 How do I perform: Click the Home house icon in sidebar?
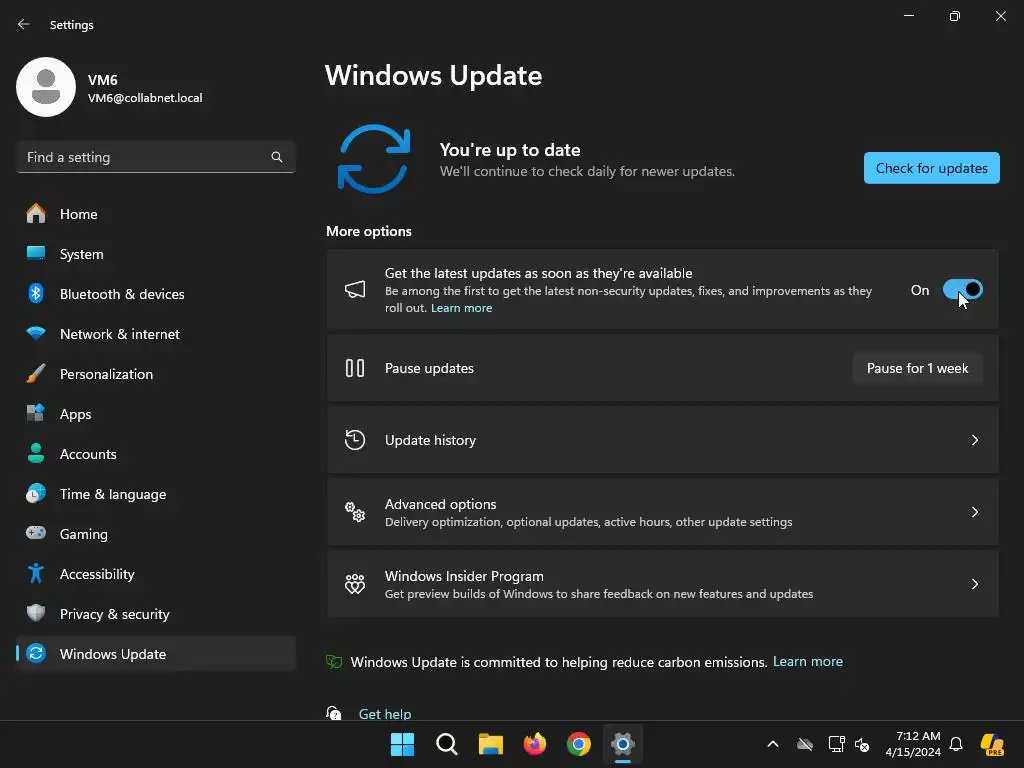[36, 214]
